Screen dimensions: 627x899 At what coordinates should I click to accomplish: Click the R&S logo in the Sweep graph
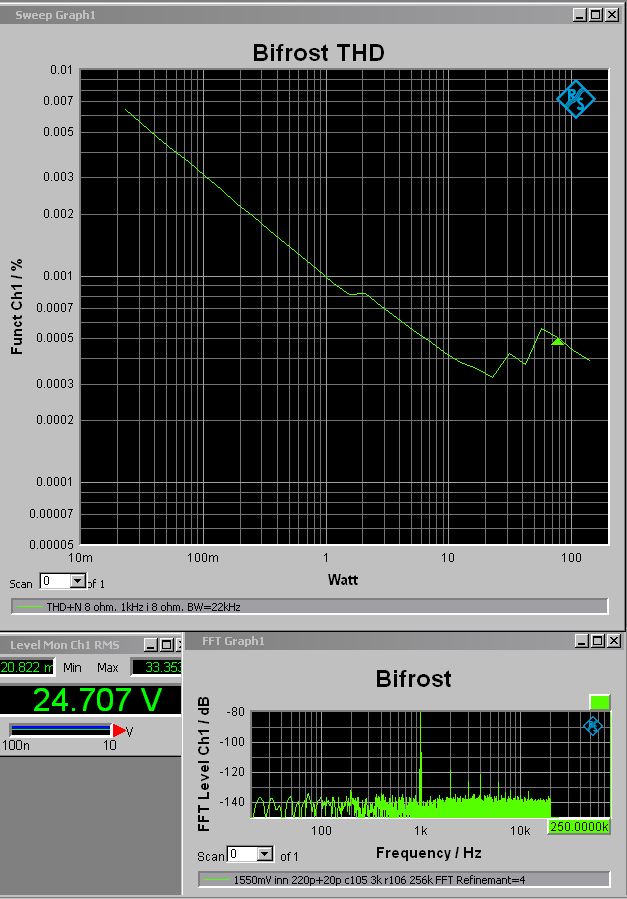coord(576,99)
